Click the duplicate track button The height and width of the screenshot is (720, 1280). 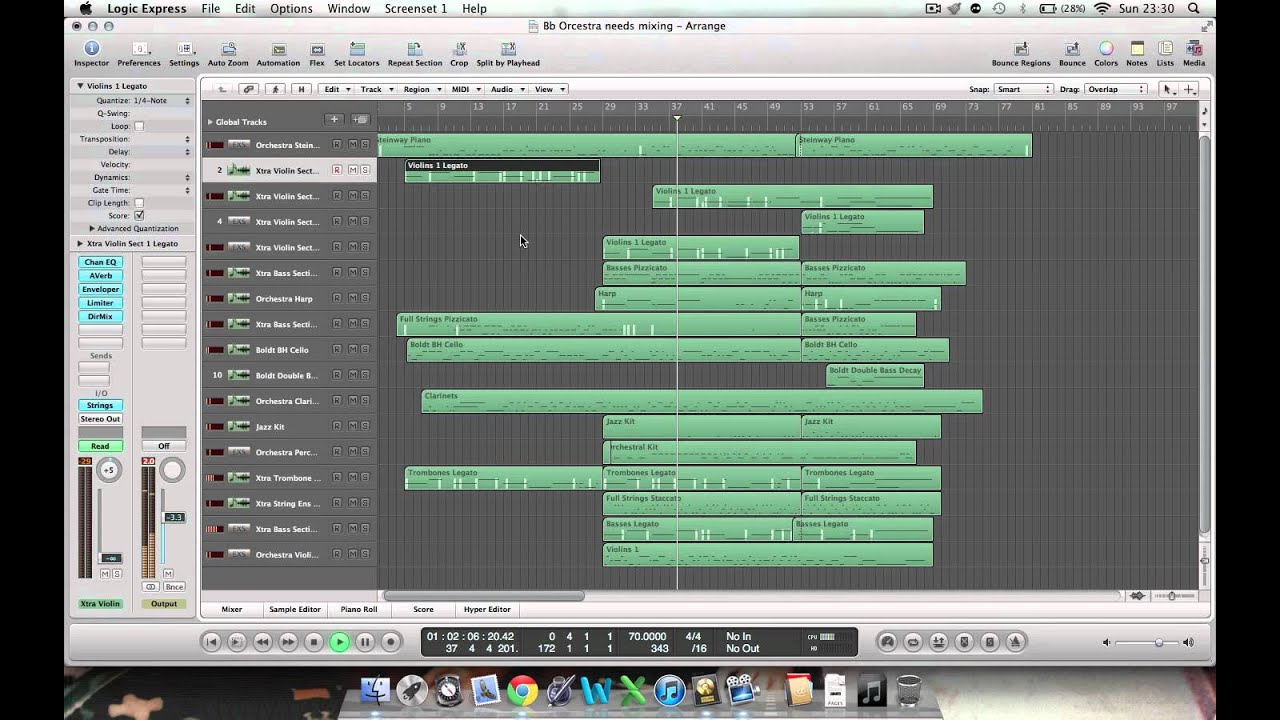click(x=360, y=120)
